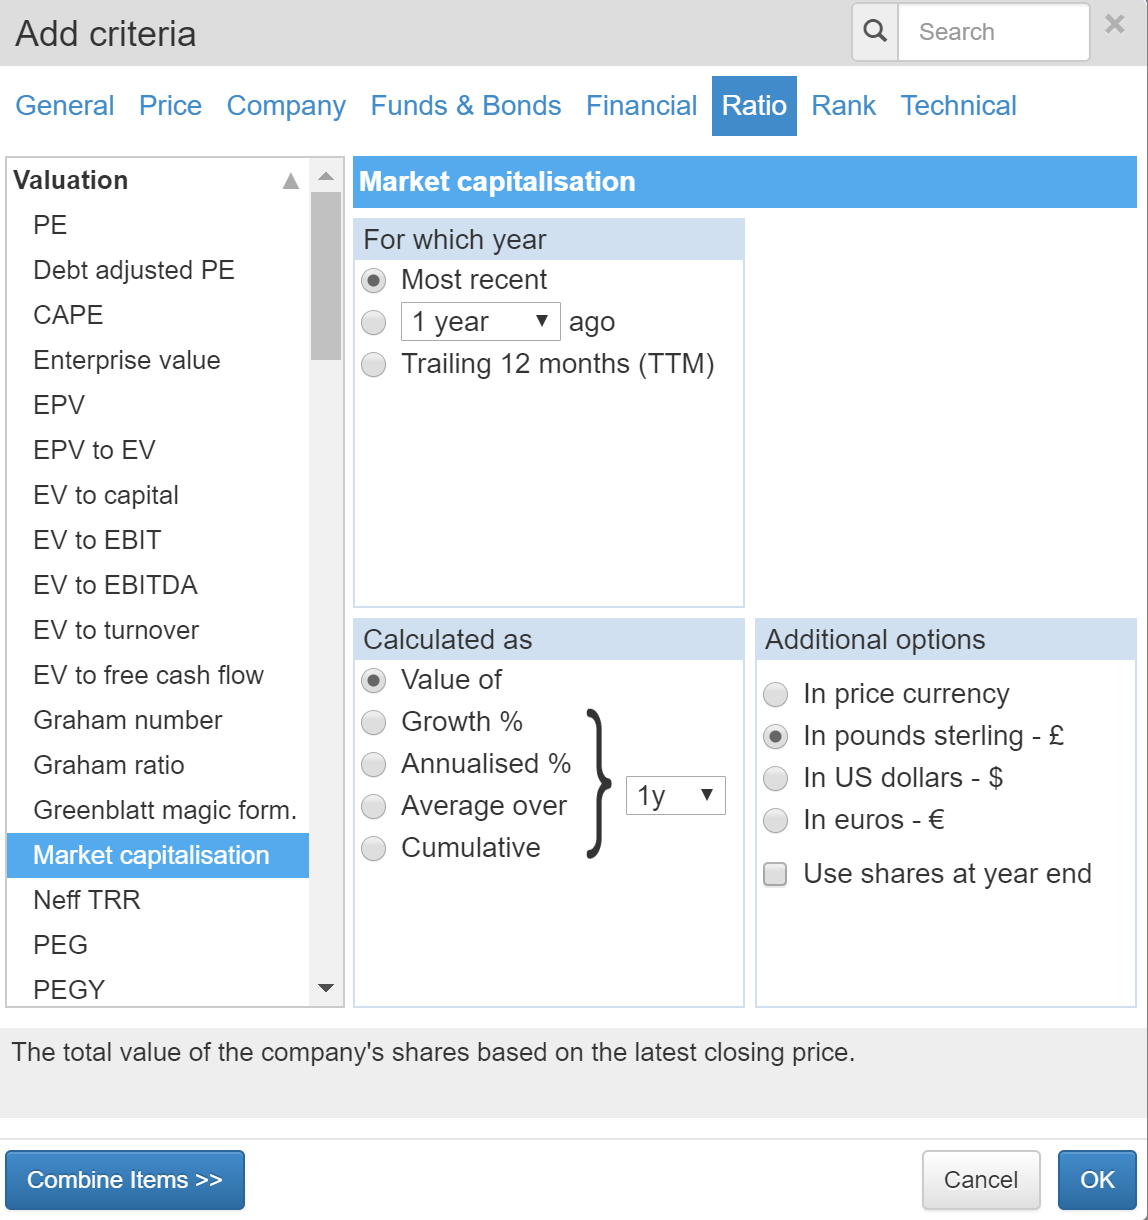Open the 1y period dropdown
This screenshot has width=1148, height=1220.
coord(676,796)
